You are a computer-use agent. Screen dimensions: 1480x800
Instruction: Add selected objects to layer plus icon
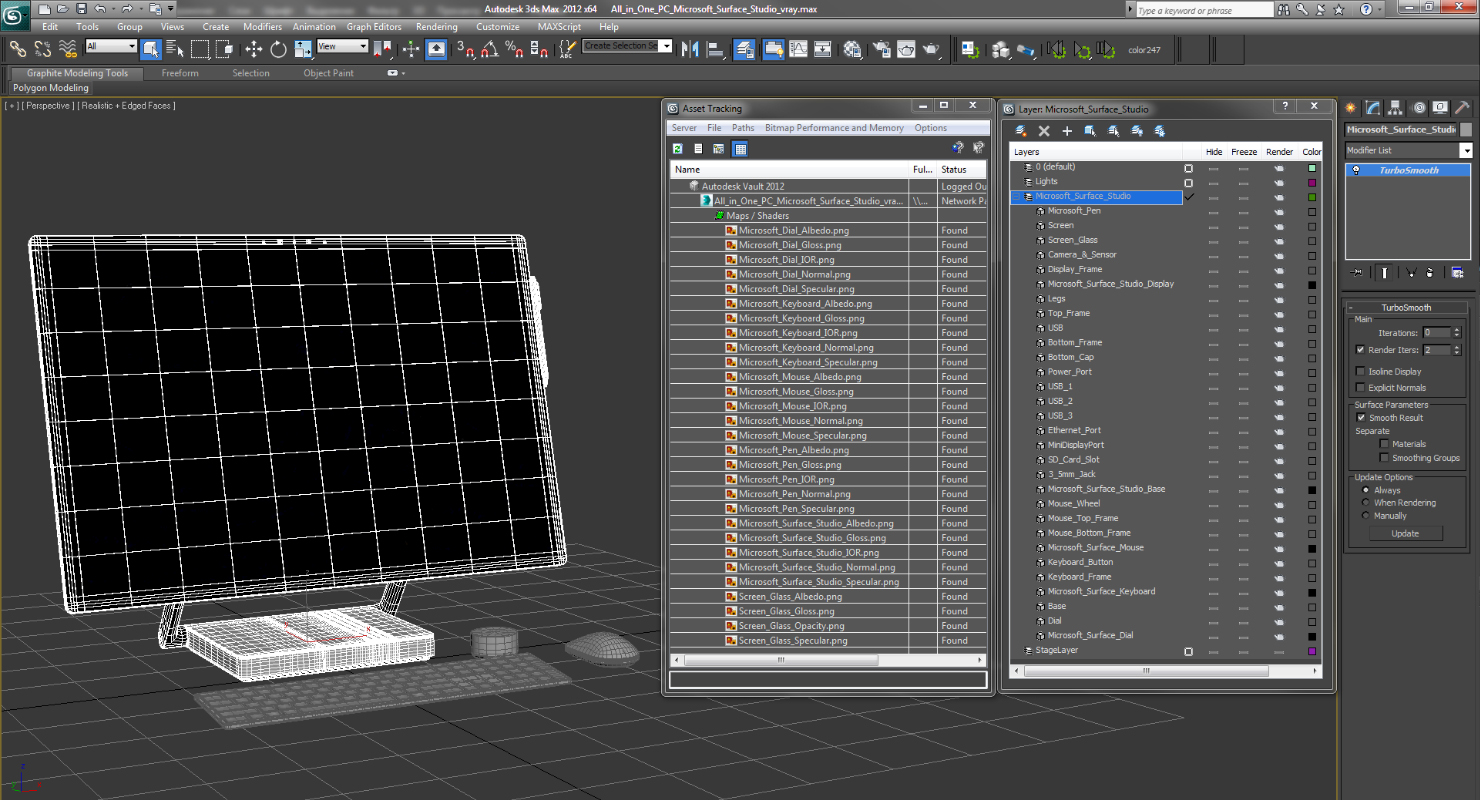click(x=1067, y=131)
